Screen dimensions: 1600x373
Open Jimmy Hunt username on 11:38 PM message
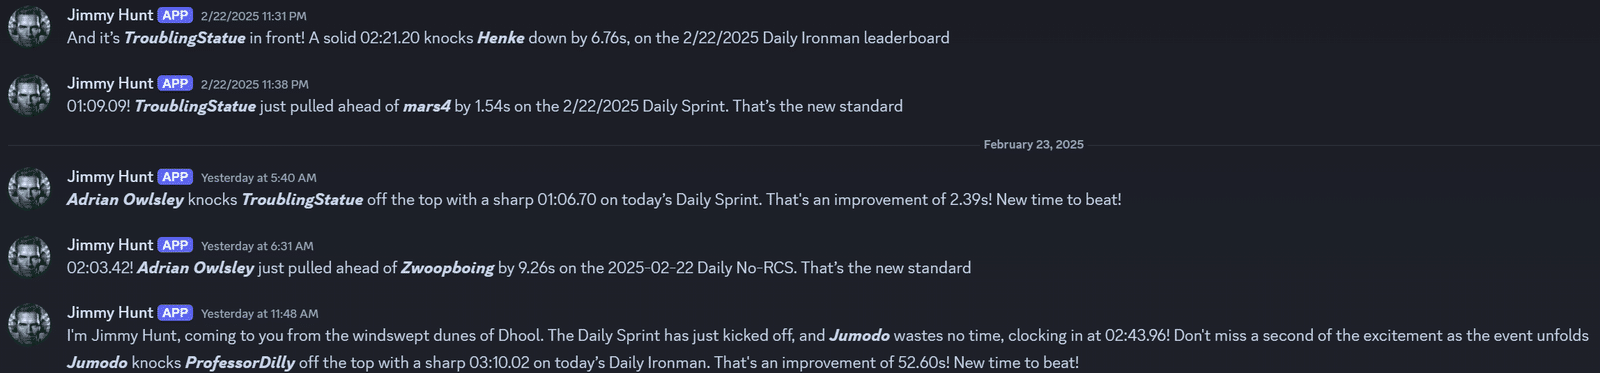110,83
